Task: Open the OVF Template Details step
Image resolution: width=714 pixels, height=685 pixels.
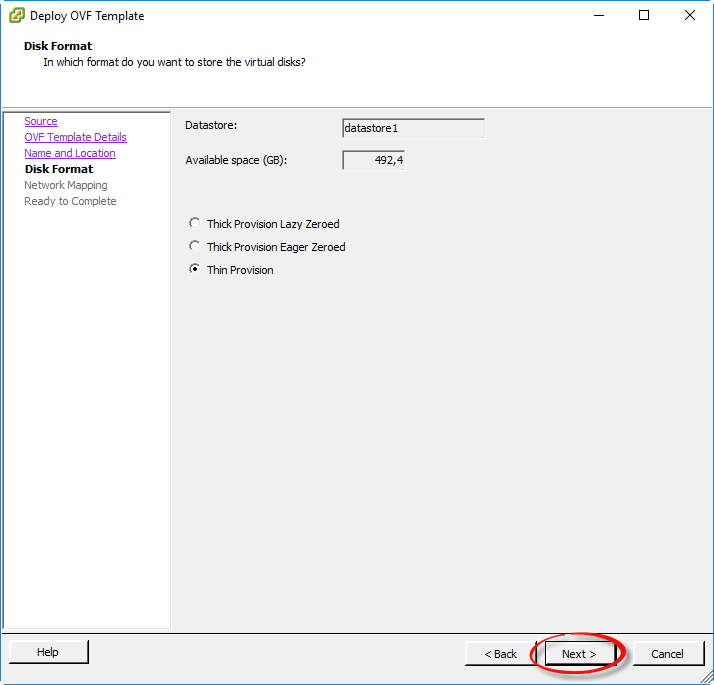Action: (x=75, y=137)
